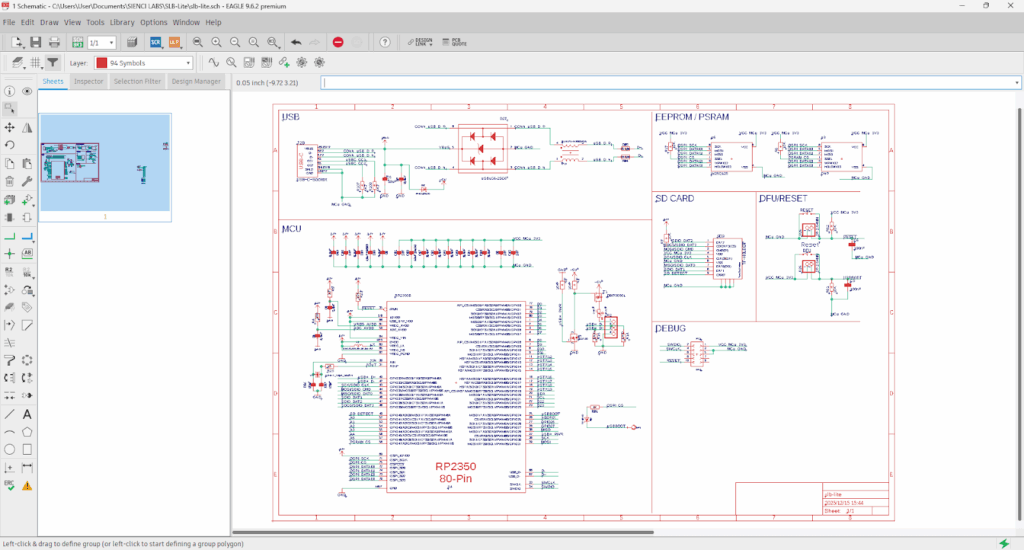The height and width of the screenshot is (550, 1024).
Task: Click the Save disk icon
Action: tap(35, 42)
